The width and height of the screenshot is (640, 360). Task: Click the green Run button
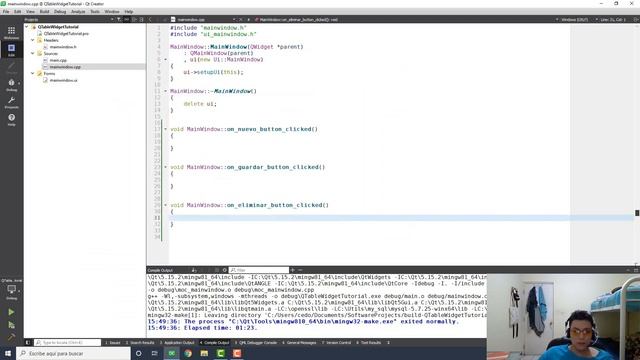(11, 312)
